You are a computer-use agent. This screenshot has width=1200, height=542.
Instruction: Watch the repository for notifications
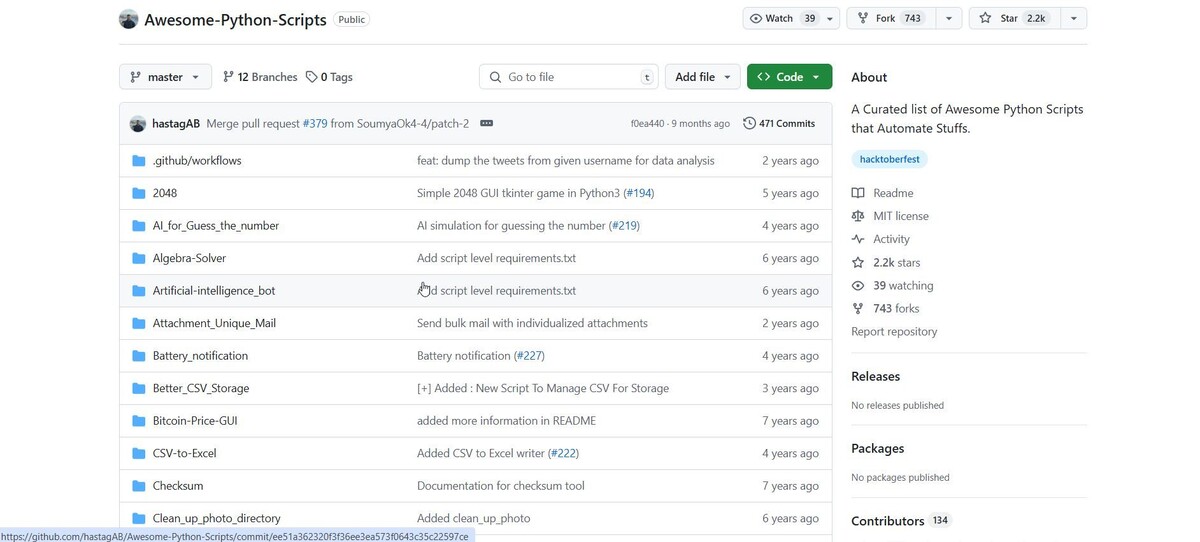783,18
